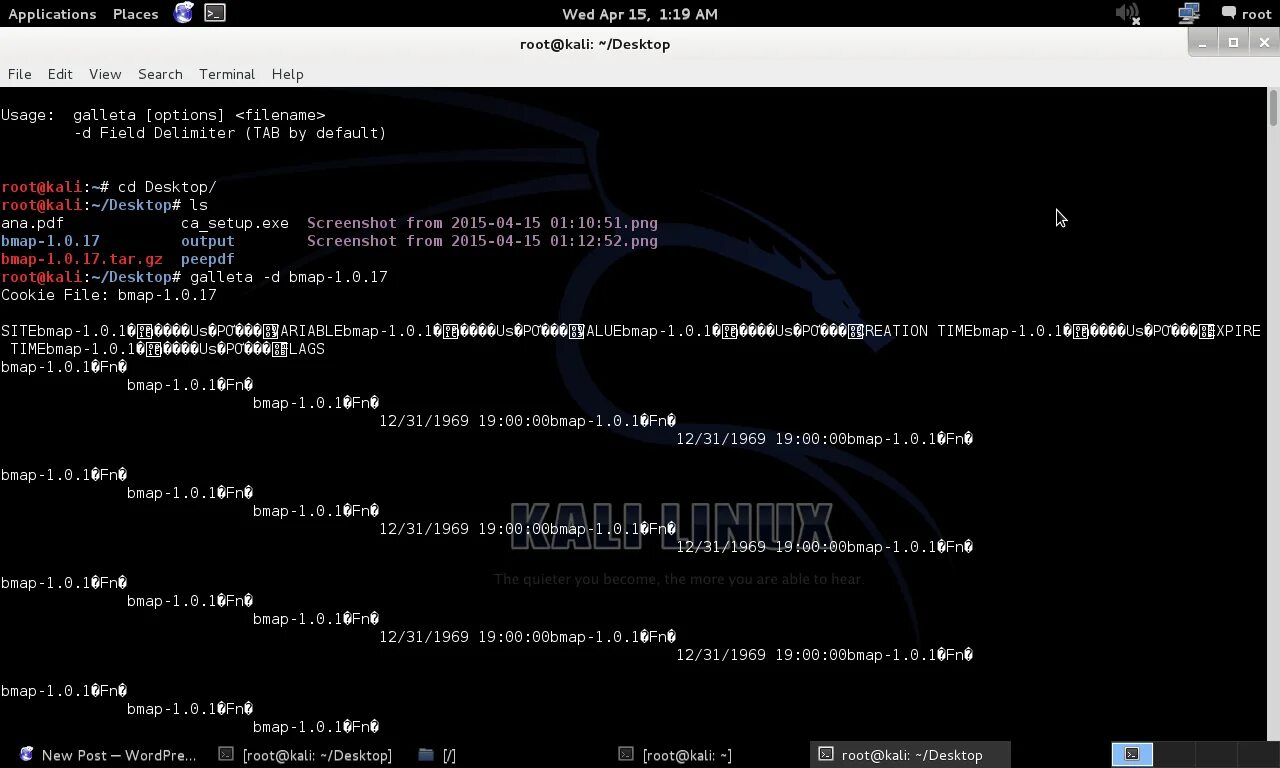
Task: Open the Edit menu
Action: [60, 74]
